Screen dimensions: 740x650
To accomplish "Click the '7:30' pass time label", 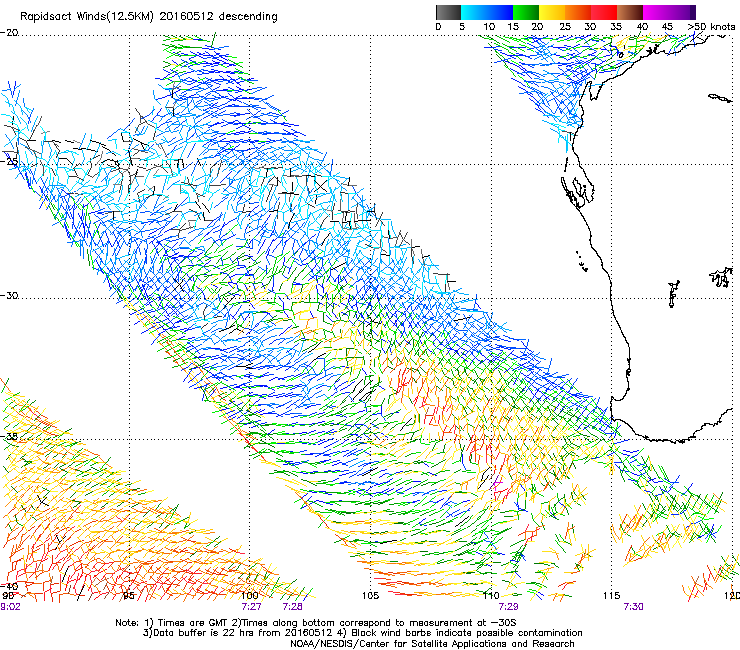I will (x=633, y=607).
